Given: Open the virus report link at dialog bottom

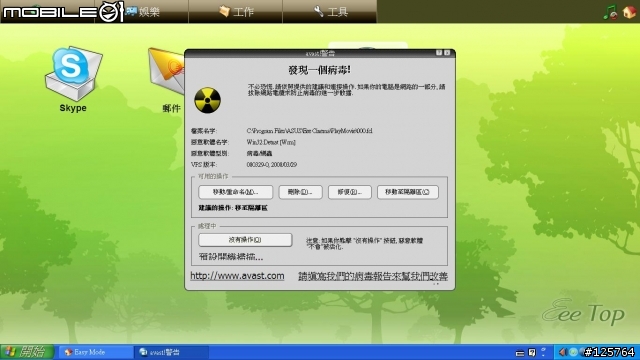Looking at the screenshot, I should click(x=373, y=276).
